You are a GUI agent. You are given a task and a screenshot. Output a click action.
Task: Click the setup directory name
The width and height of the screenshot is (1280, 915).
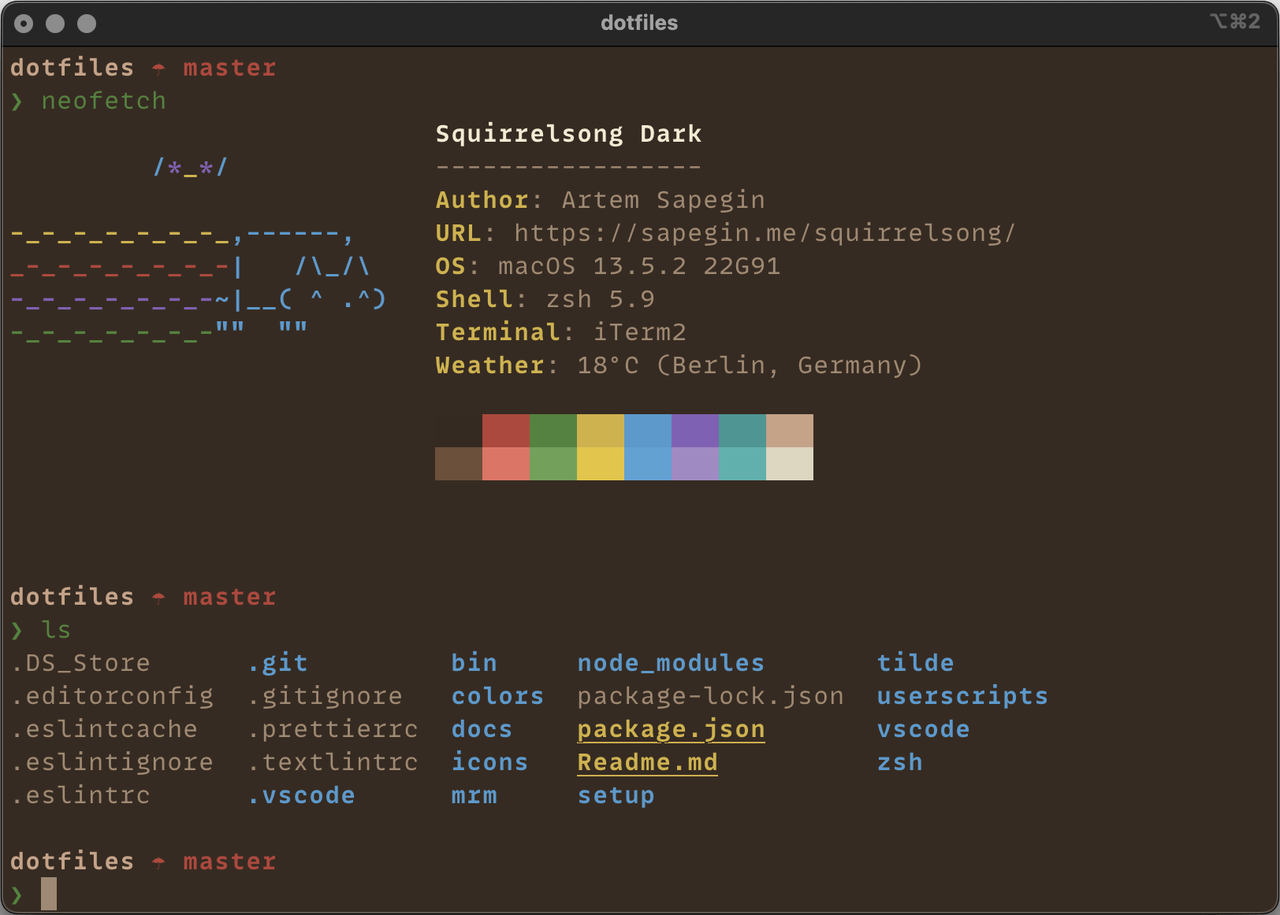(x=616, y=796)
